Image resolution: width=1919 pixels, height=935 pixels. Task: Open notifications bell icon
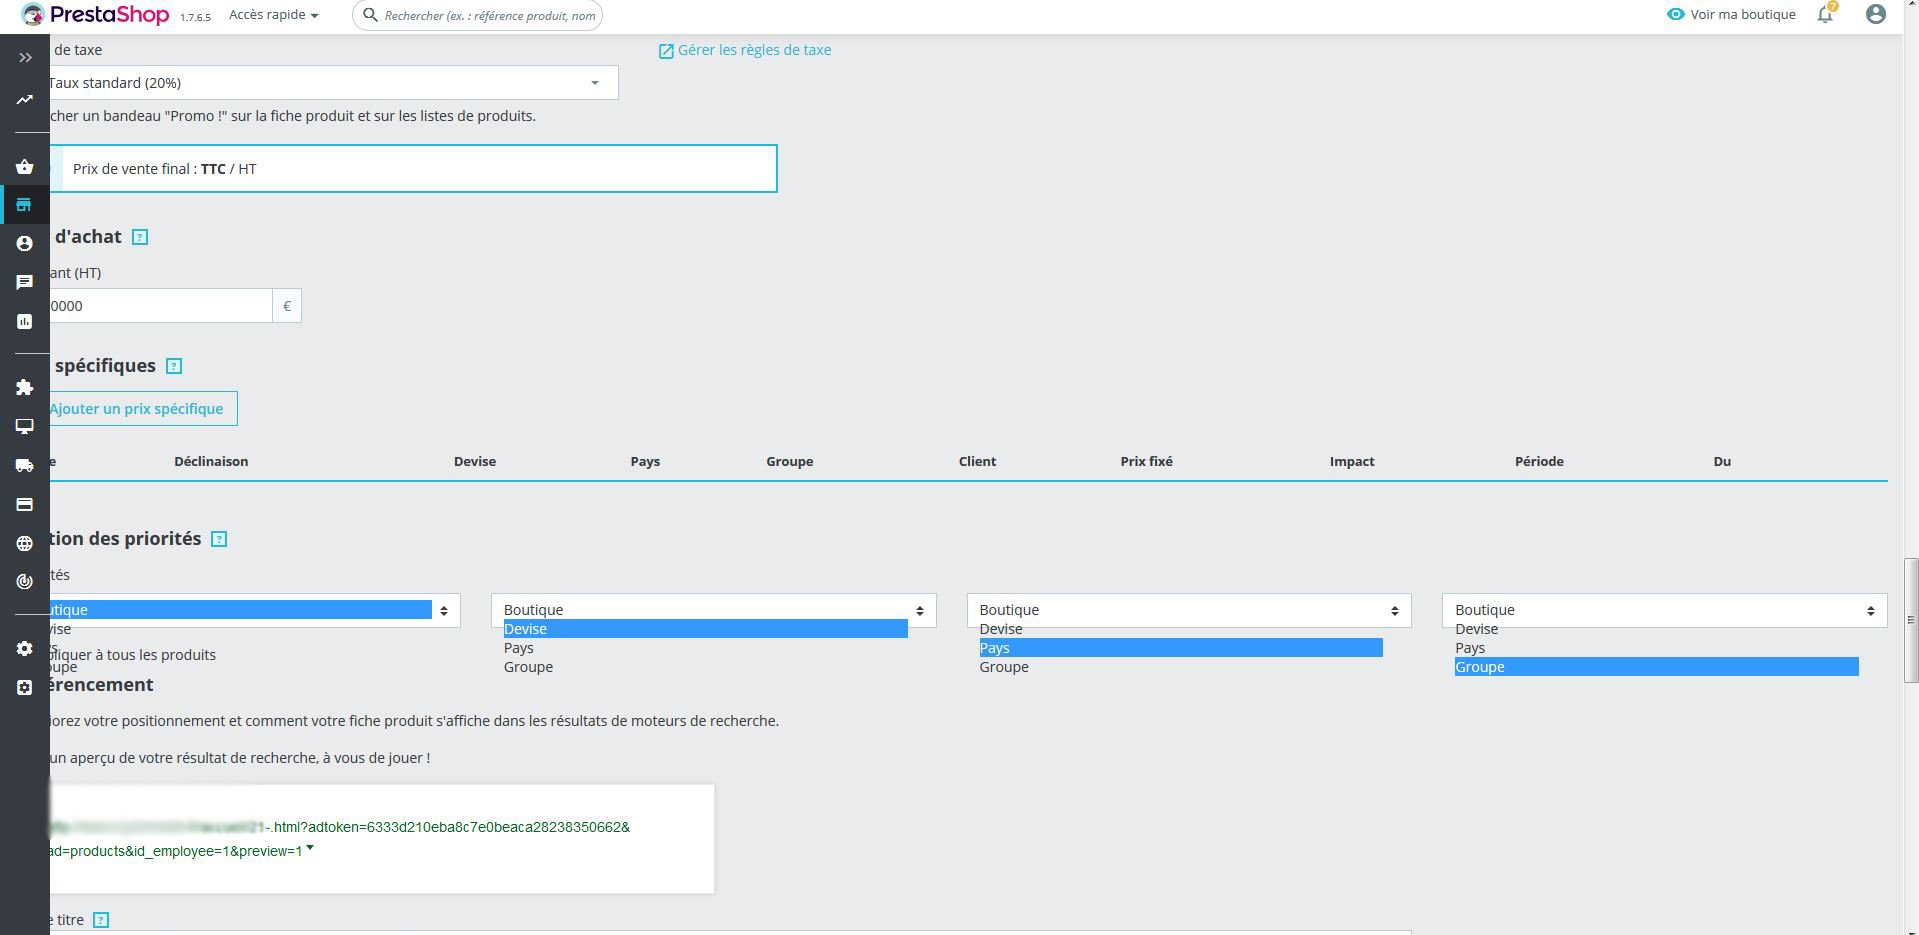pyautogui.click(x=1826, y=14)
